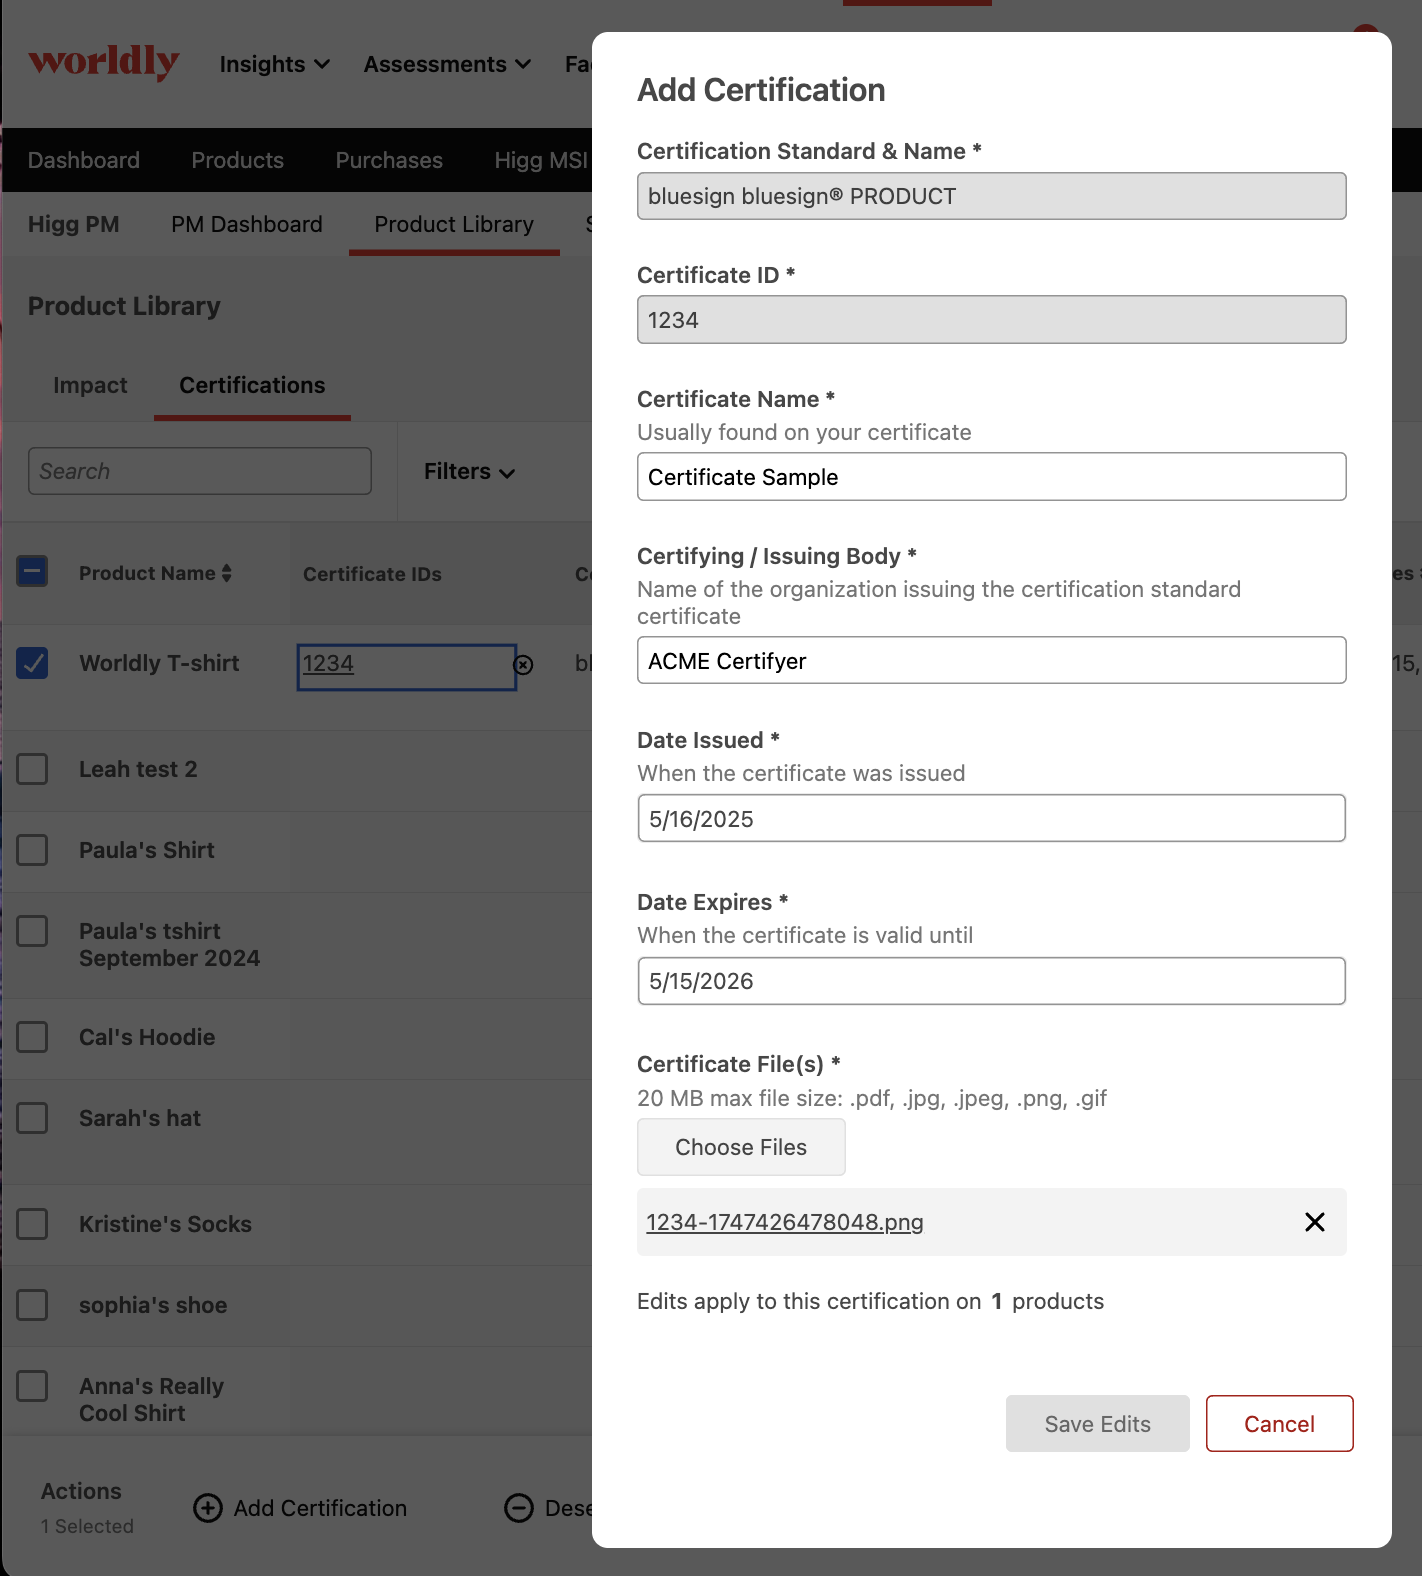
Task: Click the Certification Standard & Name field
Action: click(992, 196)
